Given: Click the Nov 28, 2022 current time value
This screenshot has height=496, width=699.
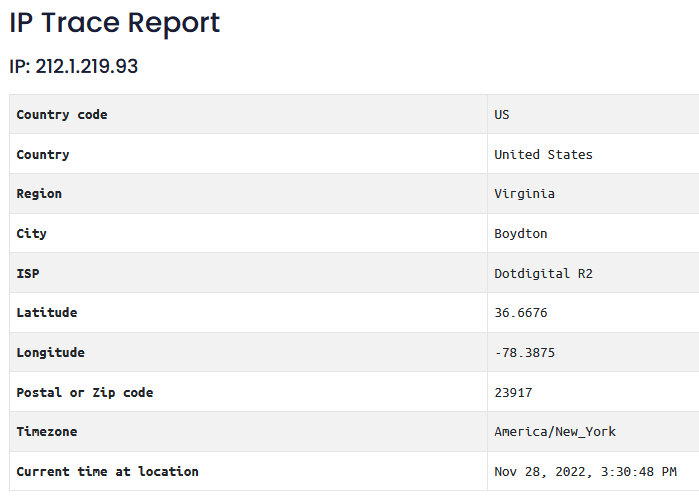Looking at the screenshot, I should pyautogui.click(x=585, y=471).
